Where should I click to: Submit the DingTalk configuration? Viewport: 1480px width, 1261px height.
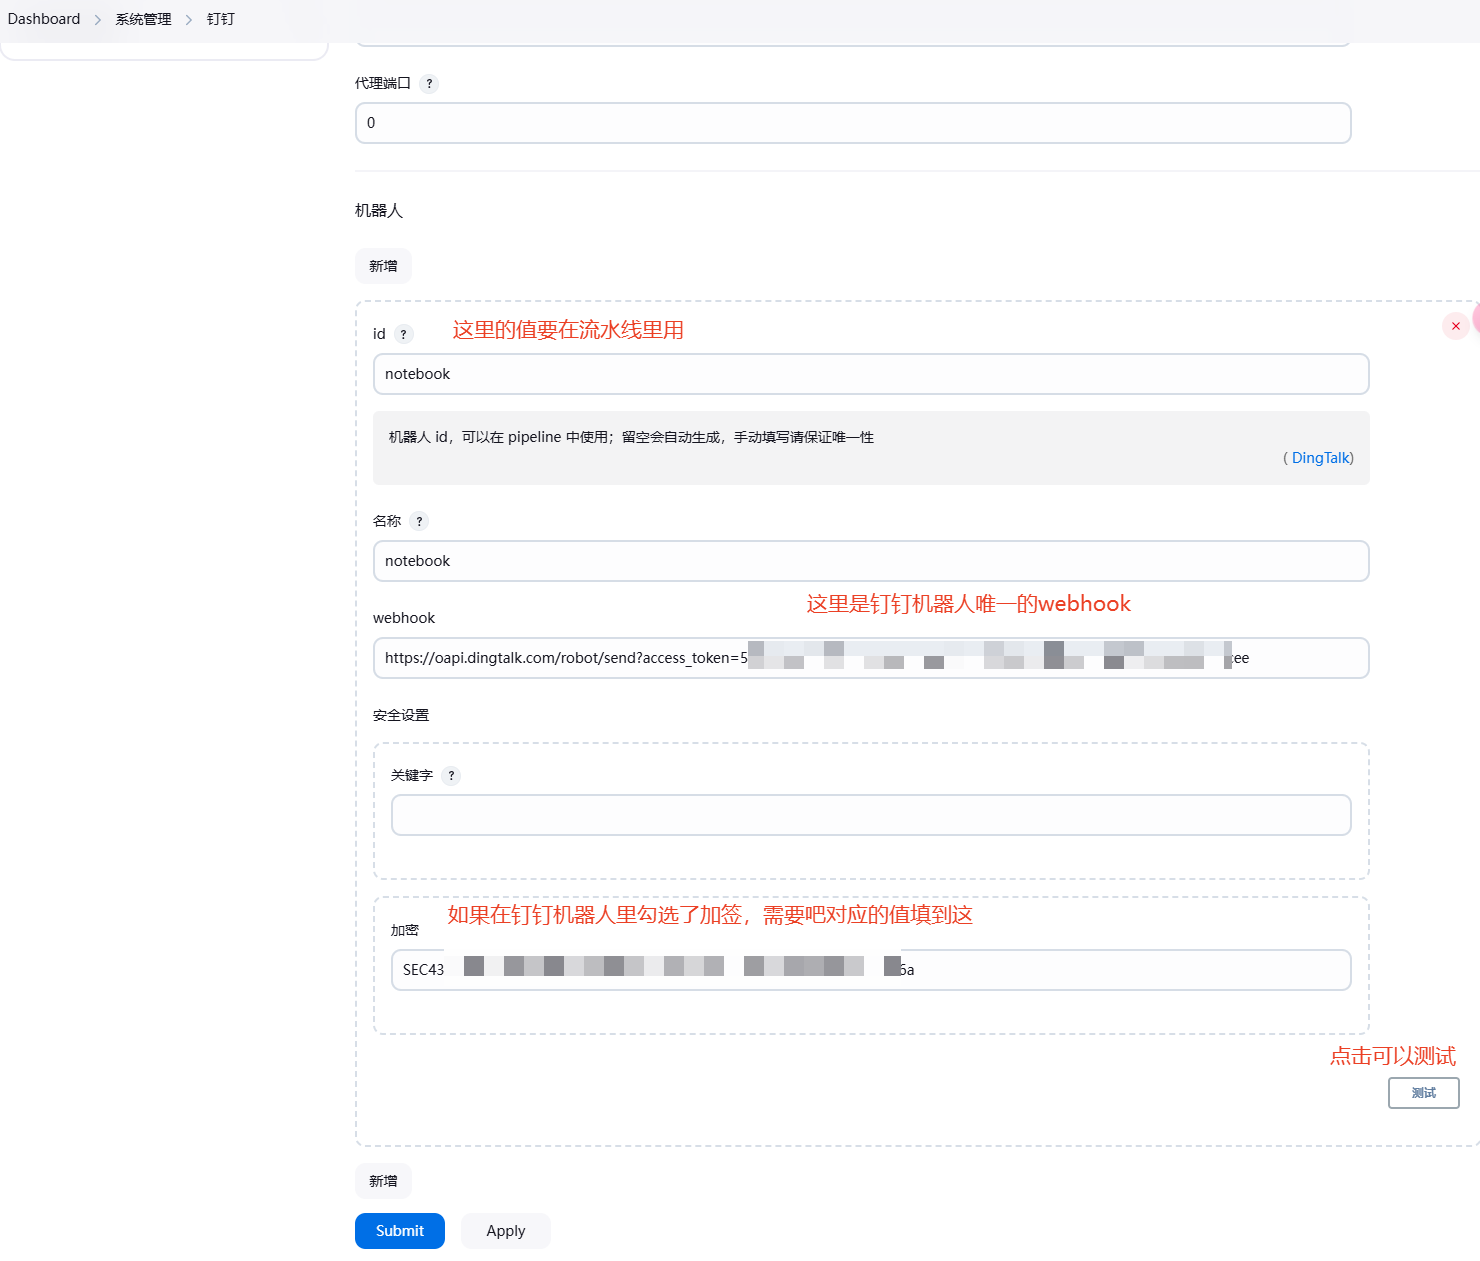point(400,1231)
